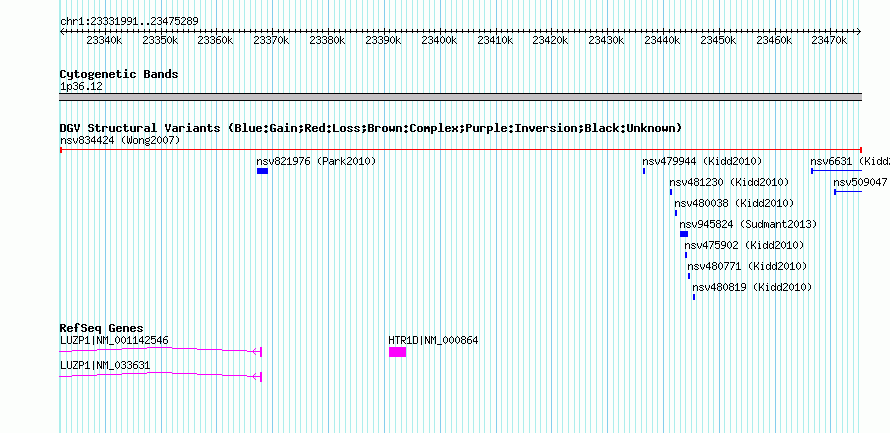The height and width of the screenshot is (433, 890).
Task: Select the 1p36.12 band label
Action: coord(81,87)
